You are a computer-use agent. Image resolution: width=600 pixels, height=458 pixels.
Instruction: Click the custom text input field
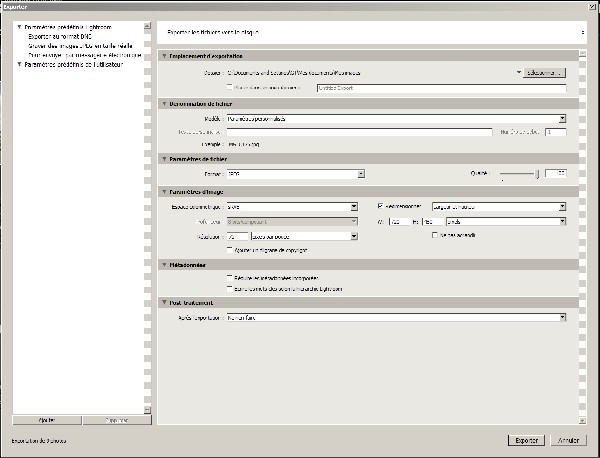click(359, 132)
